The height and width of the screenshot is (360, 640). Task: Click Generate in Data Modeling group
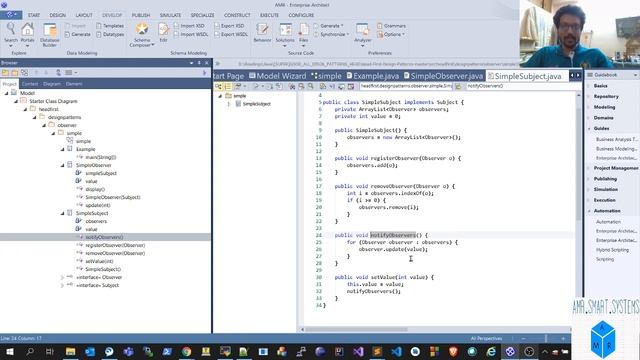(78, 34)
